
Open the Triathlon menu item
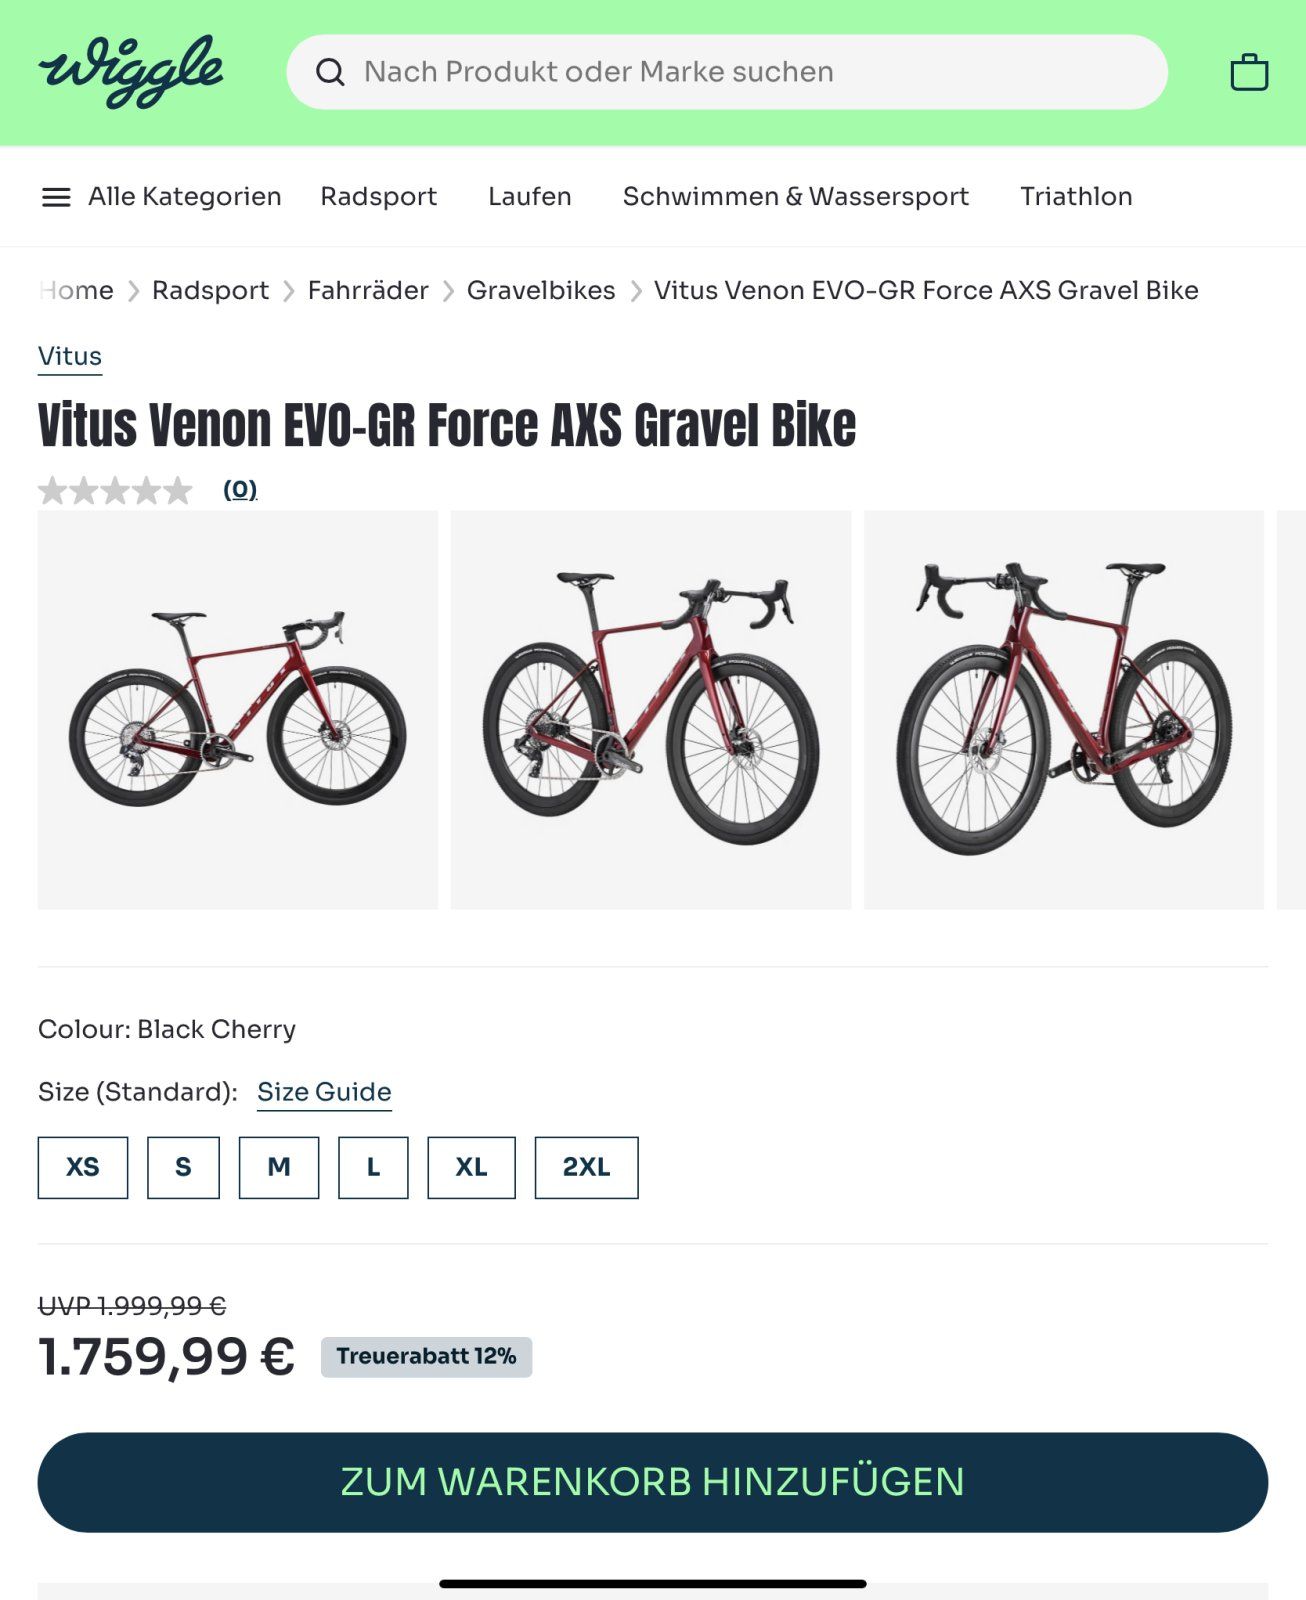click(x=1076, y=197)
